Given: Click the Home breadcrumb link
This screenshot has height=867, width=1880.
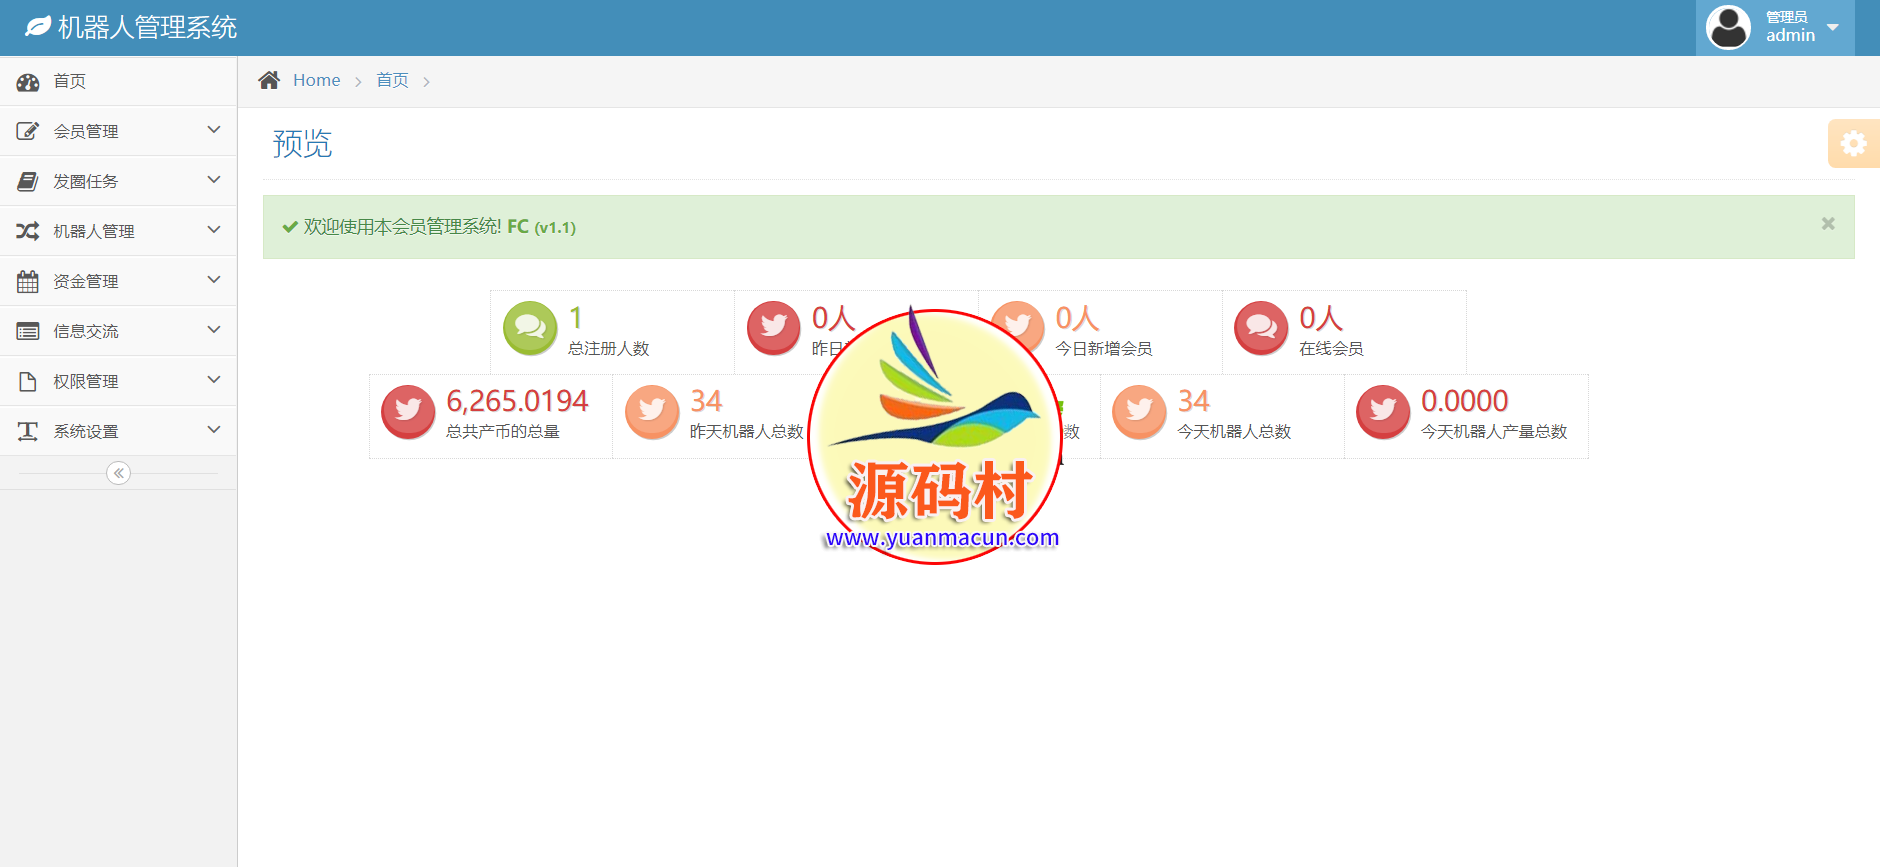Looking at the screenshot, I should point(316,80).
